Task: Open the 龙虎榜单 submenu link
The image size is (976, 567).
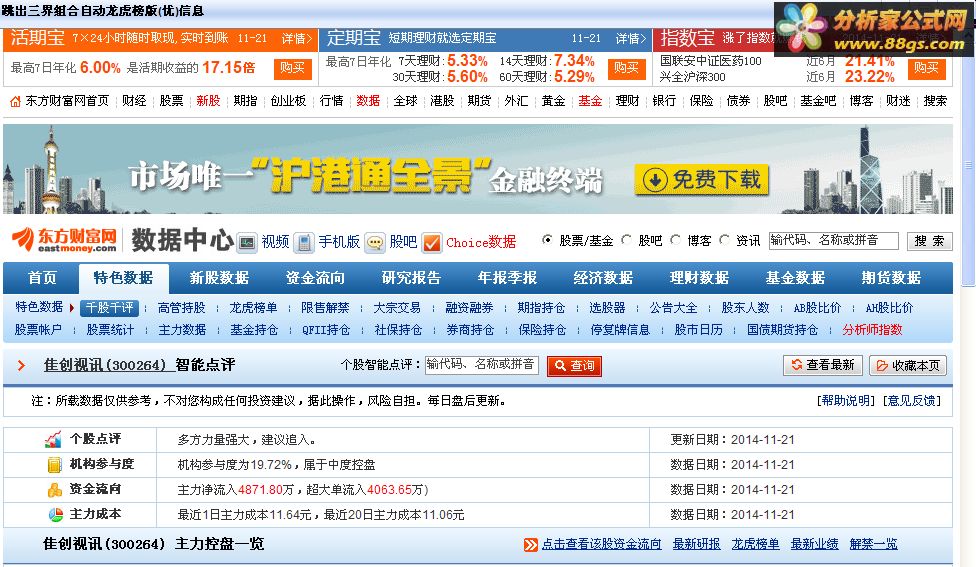Action: pyautogui.click(x=253, y=308)
